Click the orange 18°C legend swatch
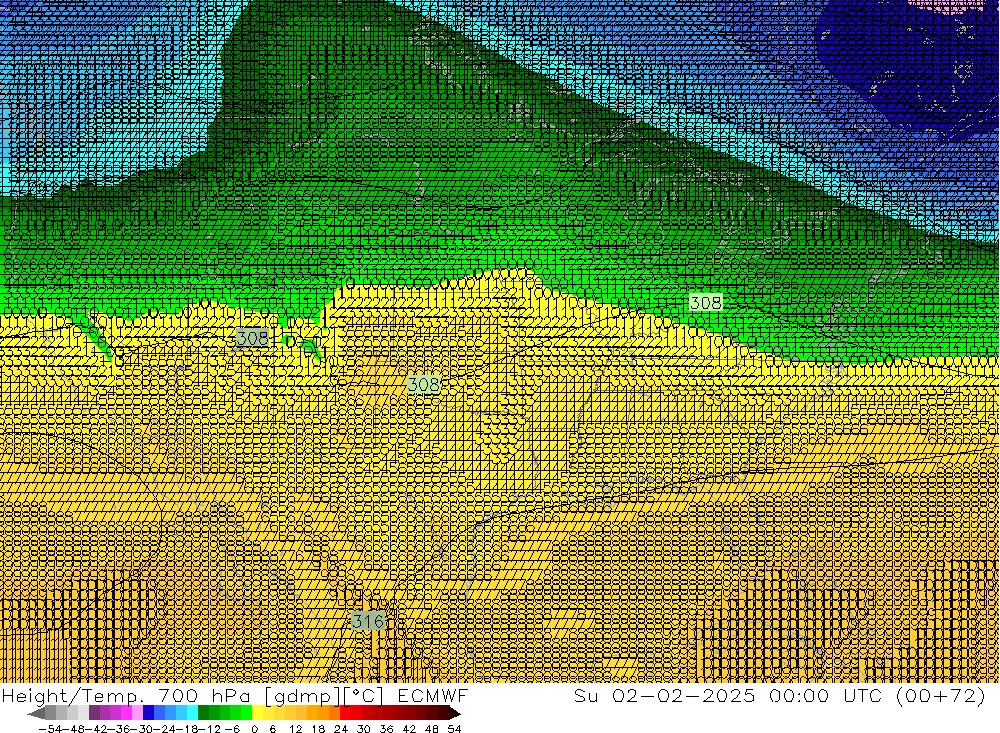Image resolution: width=1000 pixels, height=733 pixels. 323,713
